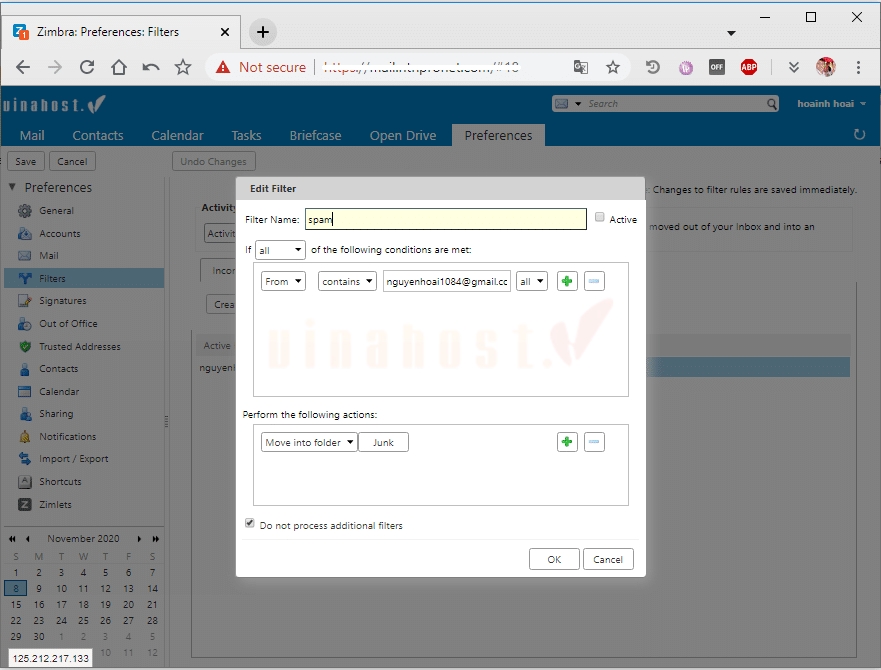Open the AdBlock Plus extension

click(x=748, y=67)
